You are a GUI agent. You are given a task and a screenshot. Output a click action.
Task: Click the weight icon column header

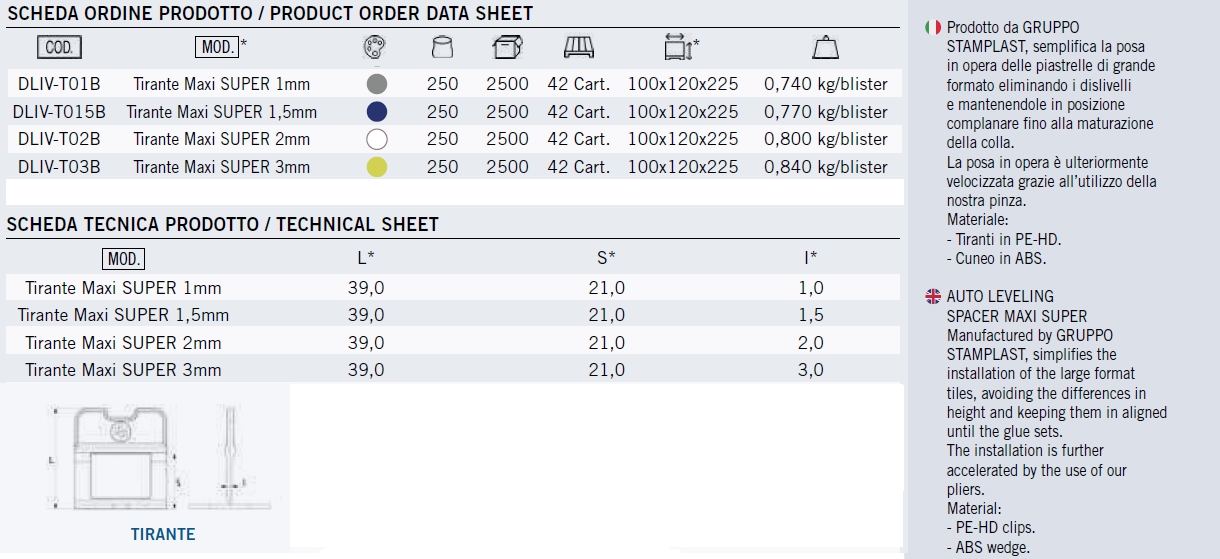click(825, 47)
